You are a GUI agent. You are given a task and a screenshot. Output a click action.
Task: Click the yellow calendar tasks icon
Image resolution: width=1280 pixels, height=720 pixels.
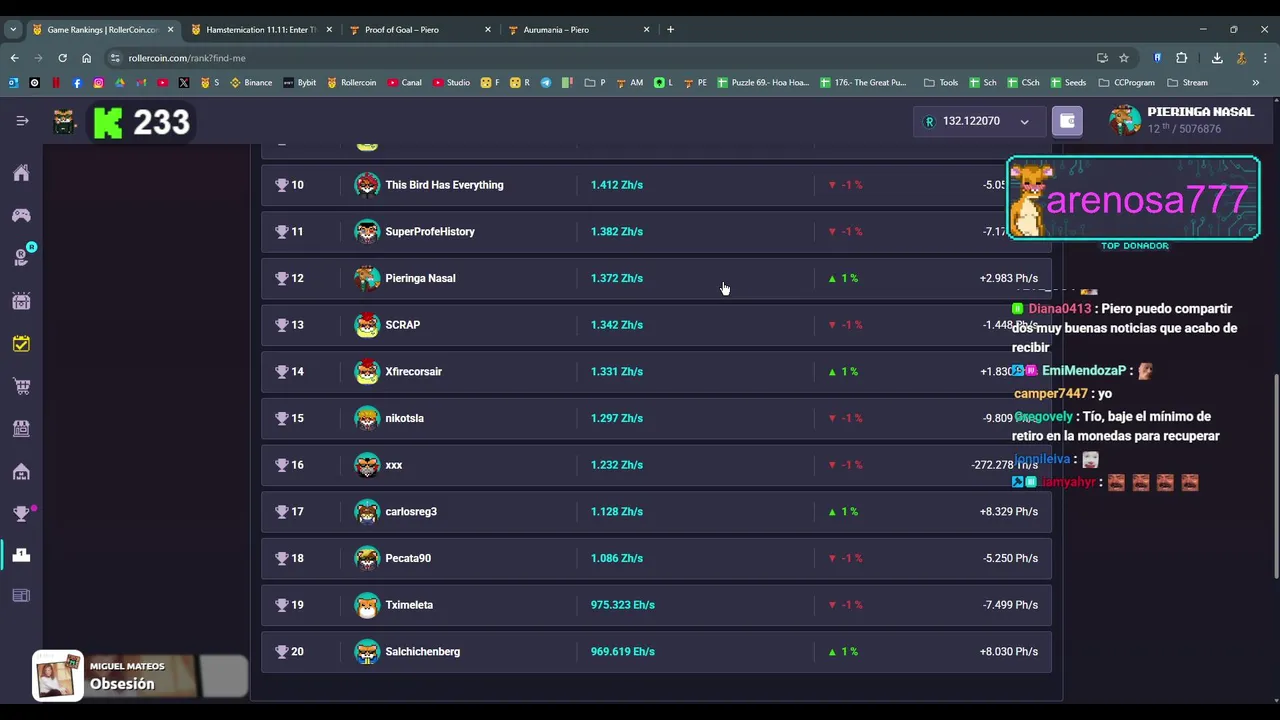pyautogui.click(x=21, y=344)
